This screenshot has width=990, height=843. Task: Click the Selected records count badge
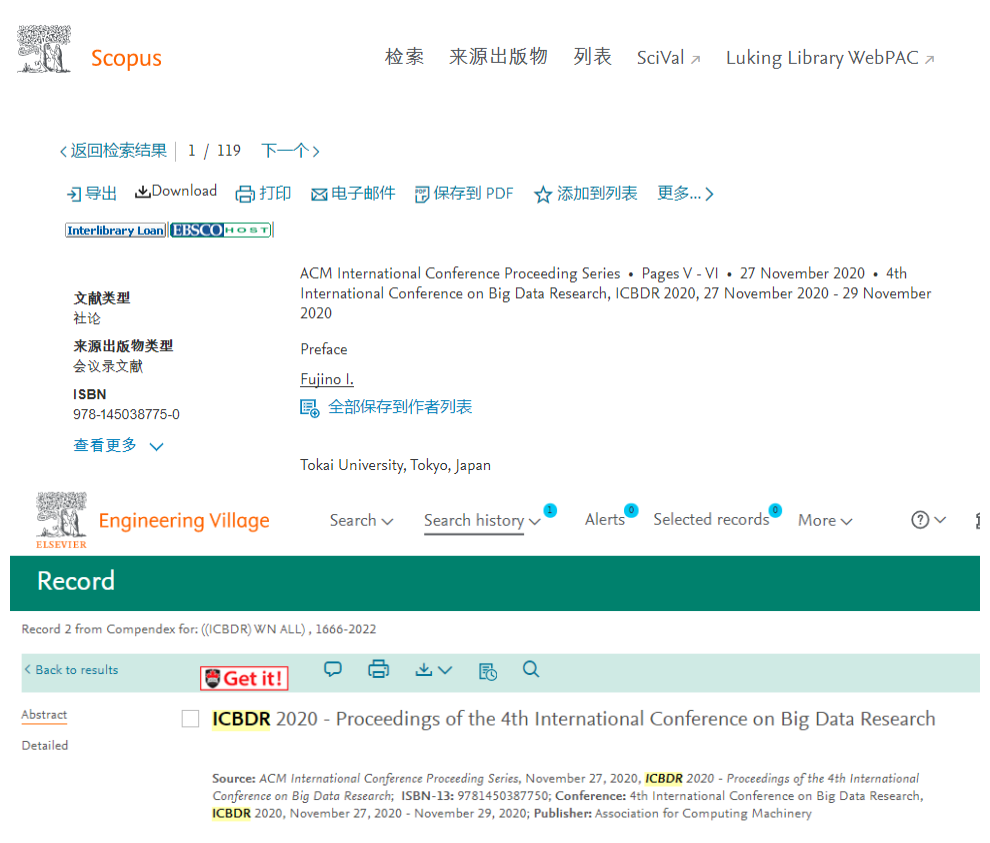[x=775, y=510]
